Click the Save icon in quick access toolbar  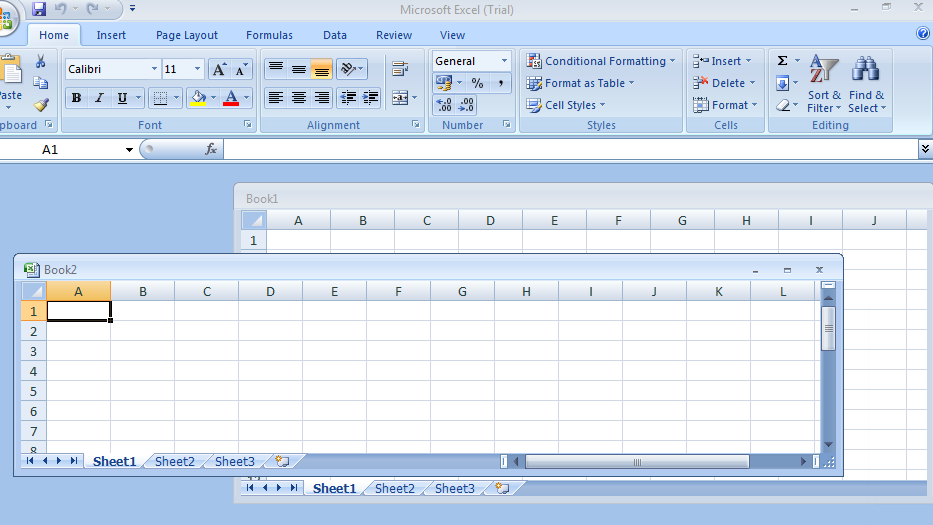[39, 9]
